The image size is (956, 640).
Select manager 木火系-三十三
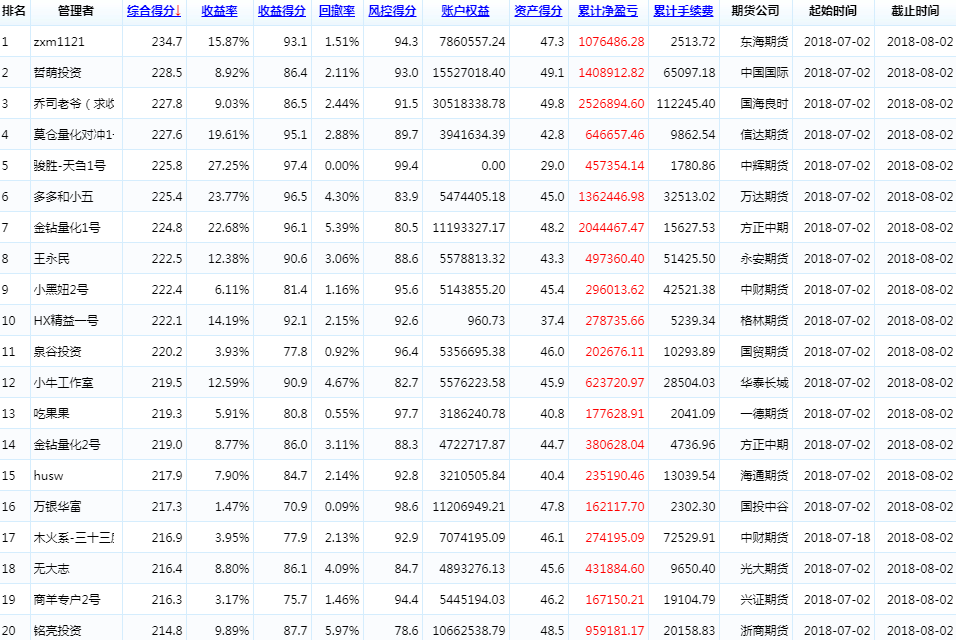coord(74,538)
